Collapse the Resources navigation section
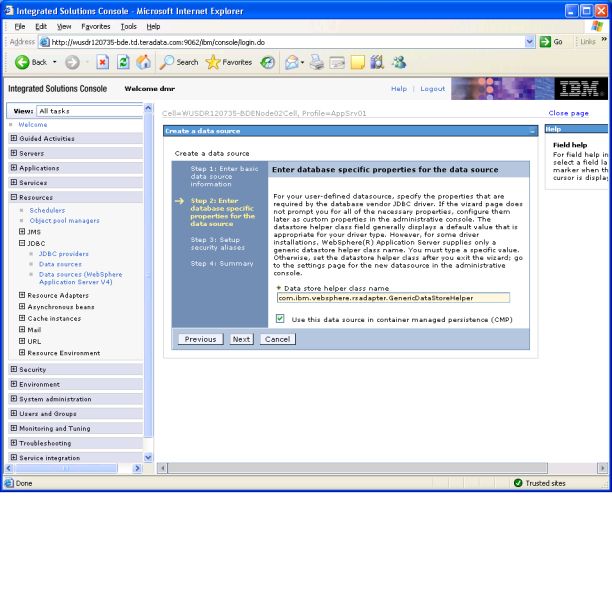Image resolution: width=612 pixels, height=608 pixels. coord(14,197)
